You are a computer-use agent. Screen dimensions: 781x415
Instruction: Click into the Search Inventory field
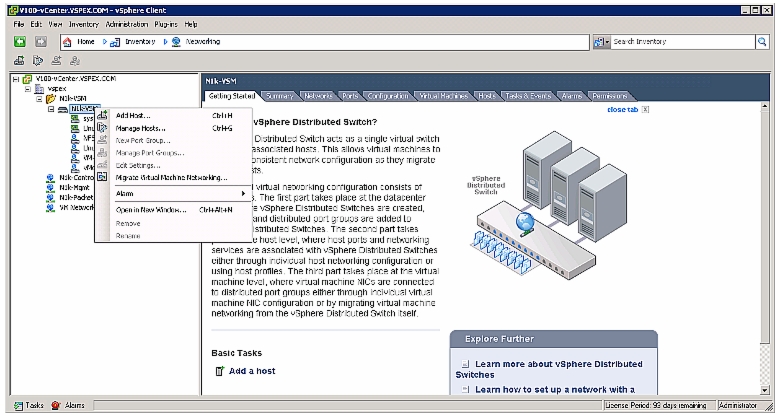pyautogui.click(x=683, y=42)
